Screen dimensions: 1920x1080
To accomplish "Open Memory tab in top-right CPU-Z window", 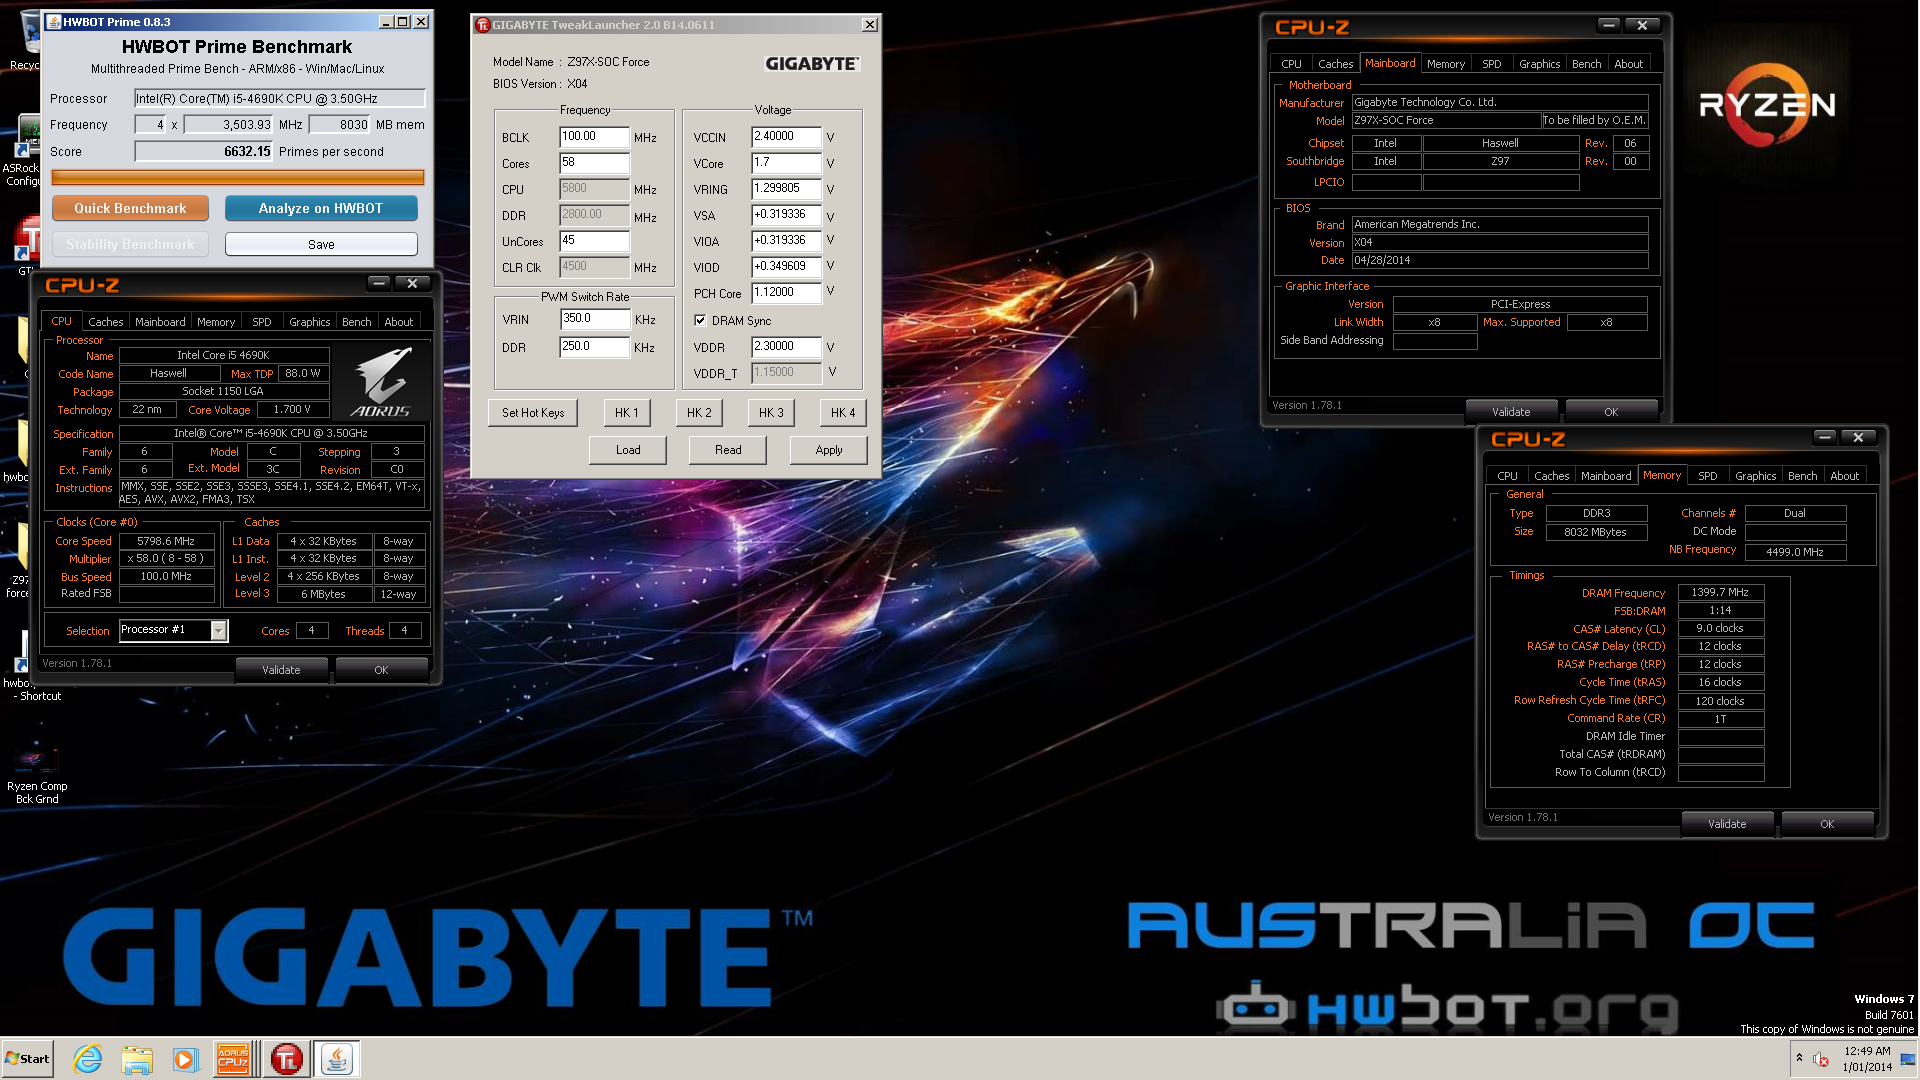I will pyautogui.click(x=1445, y=64).
